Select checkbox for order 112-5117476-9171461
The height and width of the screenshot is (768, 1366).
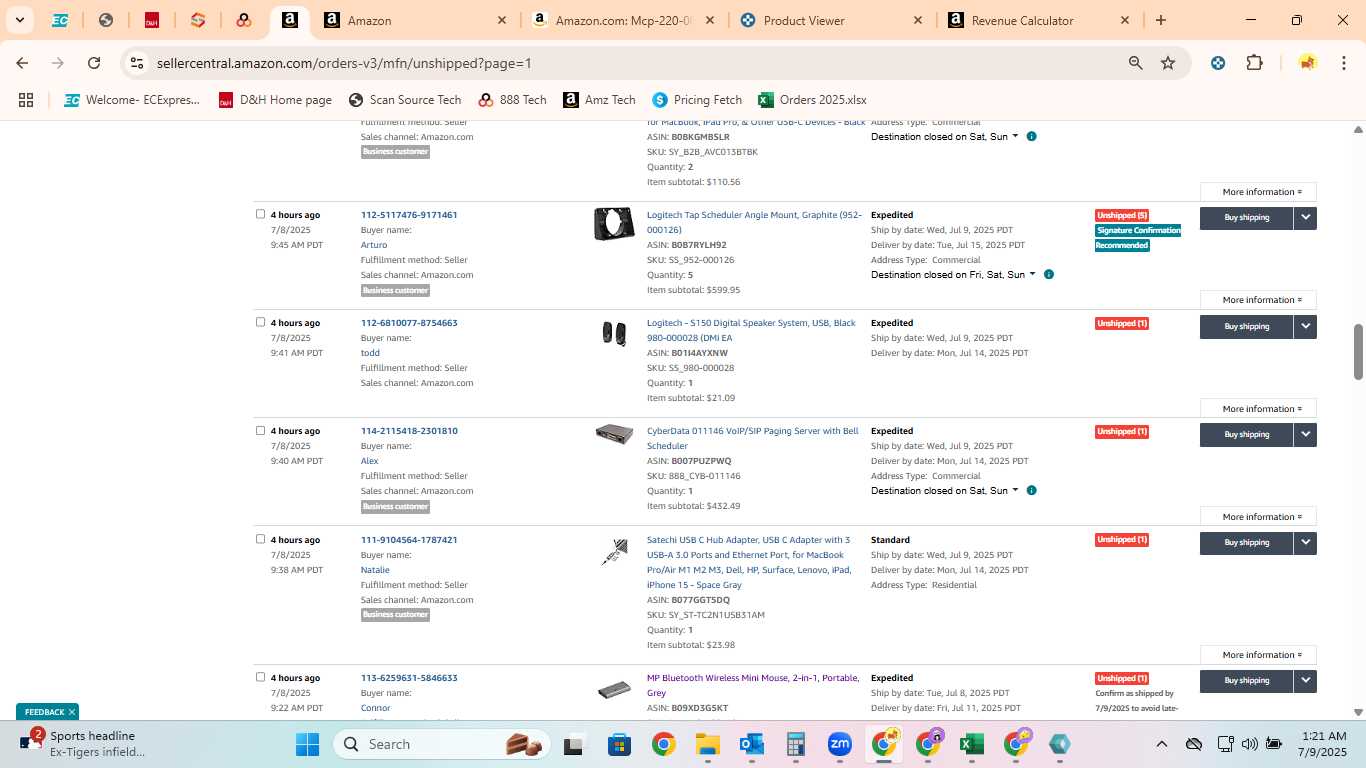pyautogui.click(x=260, y=214)
